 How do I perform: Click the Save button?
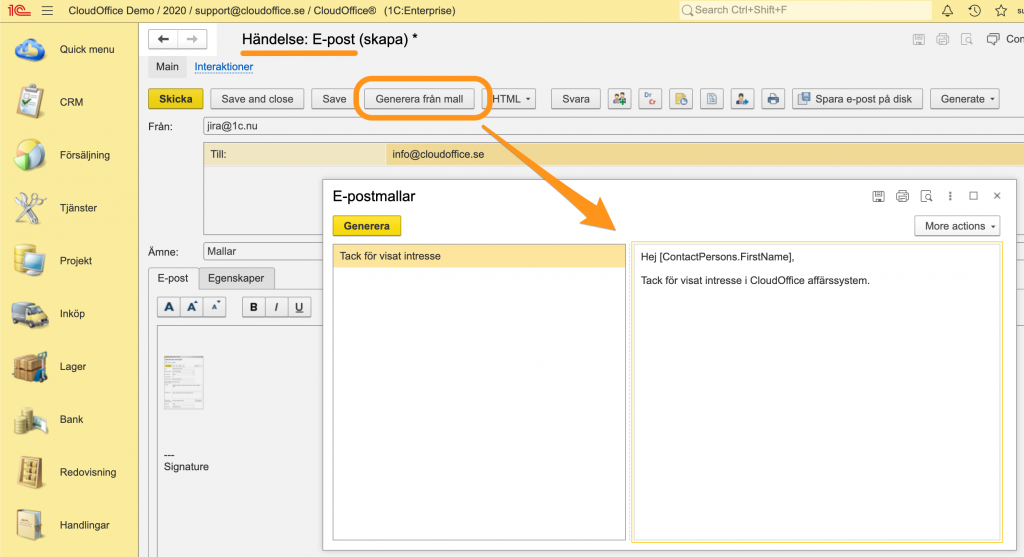pos(334,99)
